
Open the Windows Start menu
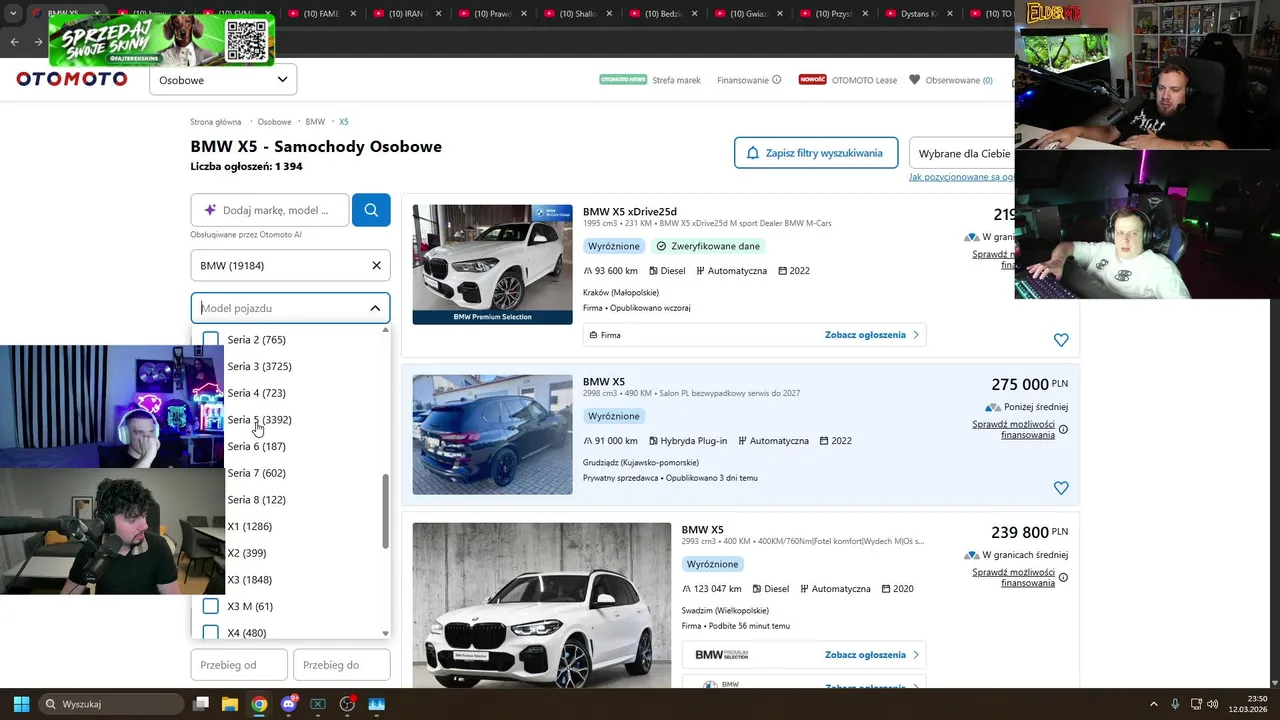point(21,704)
